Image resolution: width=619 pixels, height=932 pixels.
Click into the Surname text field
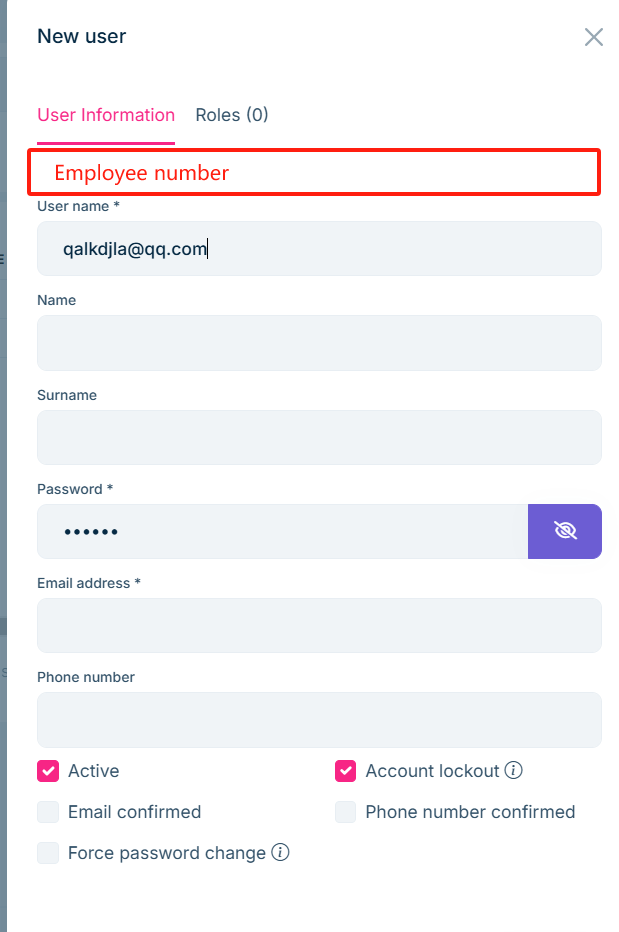coord(319,437)
